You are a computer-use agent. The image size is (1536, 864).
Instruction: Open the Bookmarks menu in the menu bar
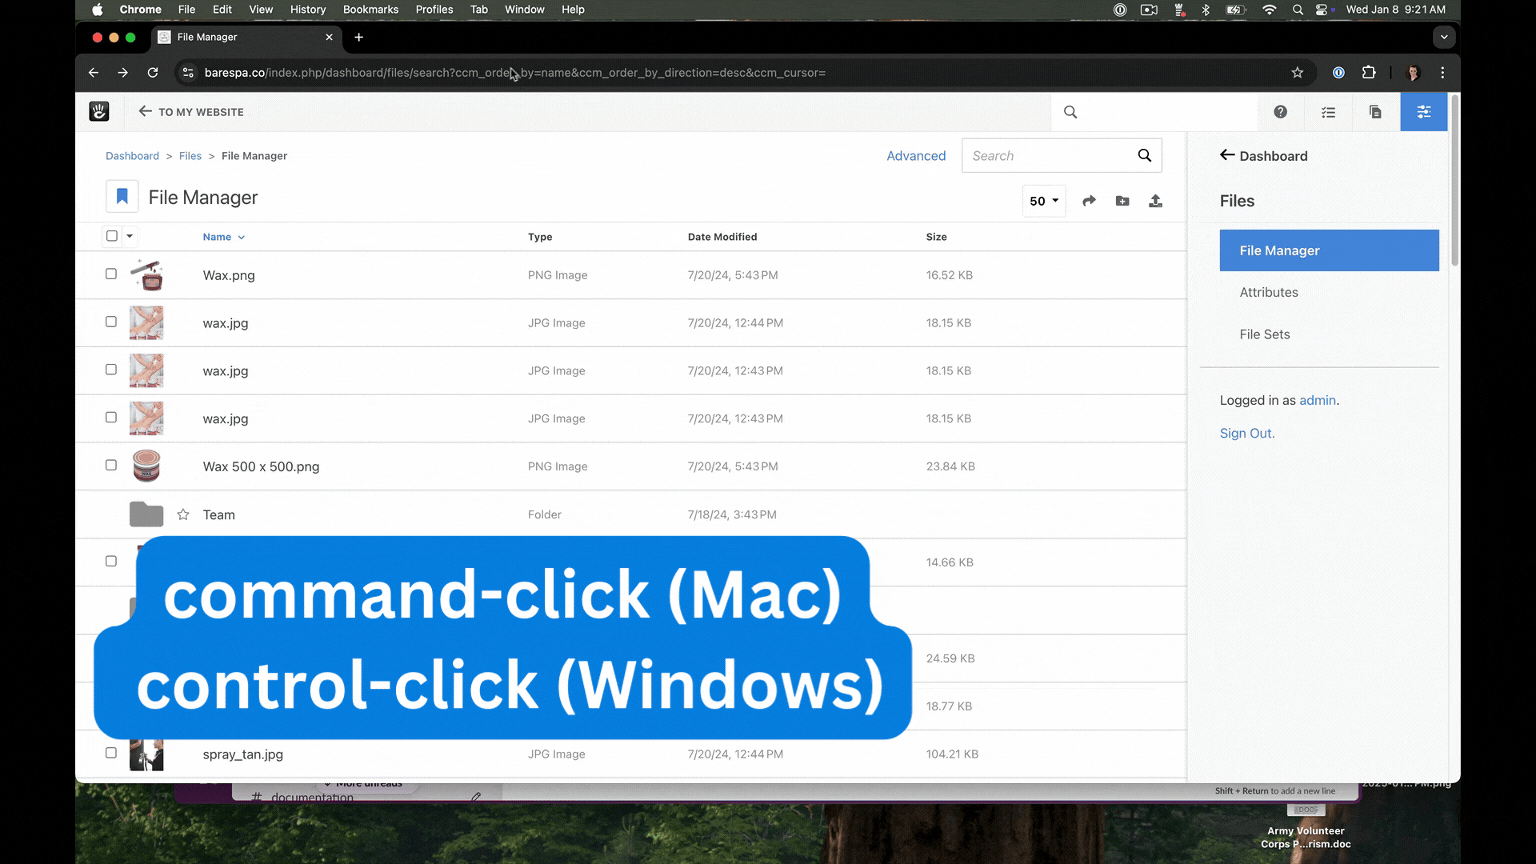click(x=370, y=9)
